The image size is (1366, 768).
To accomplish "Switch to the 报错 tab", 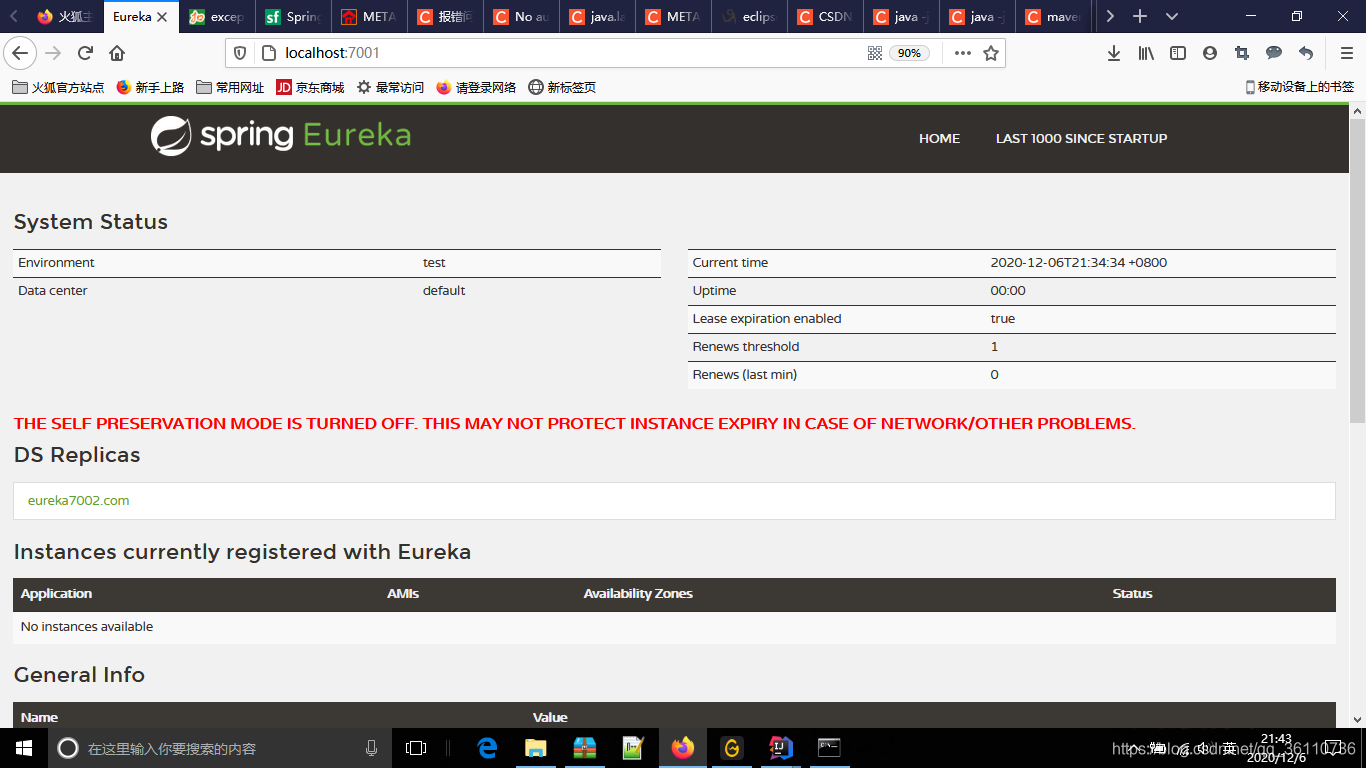I will pyautogui.click(x=445, y=17).
